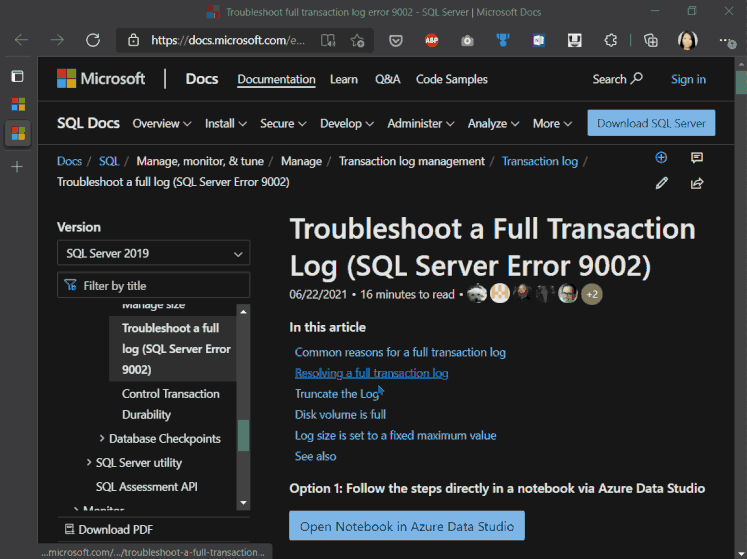Click the camera extension icon
747x559 pixels.
coord(467,41)
